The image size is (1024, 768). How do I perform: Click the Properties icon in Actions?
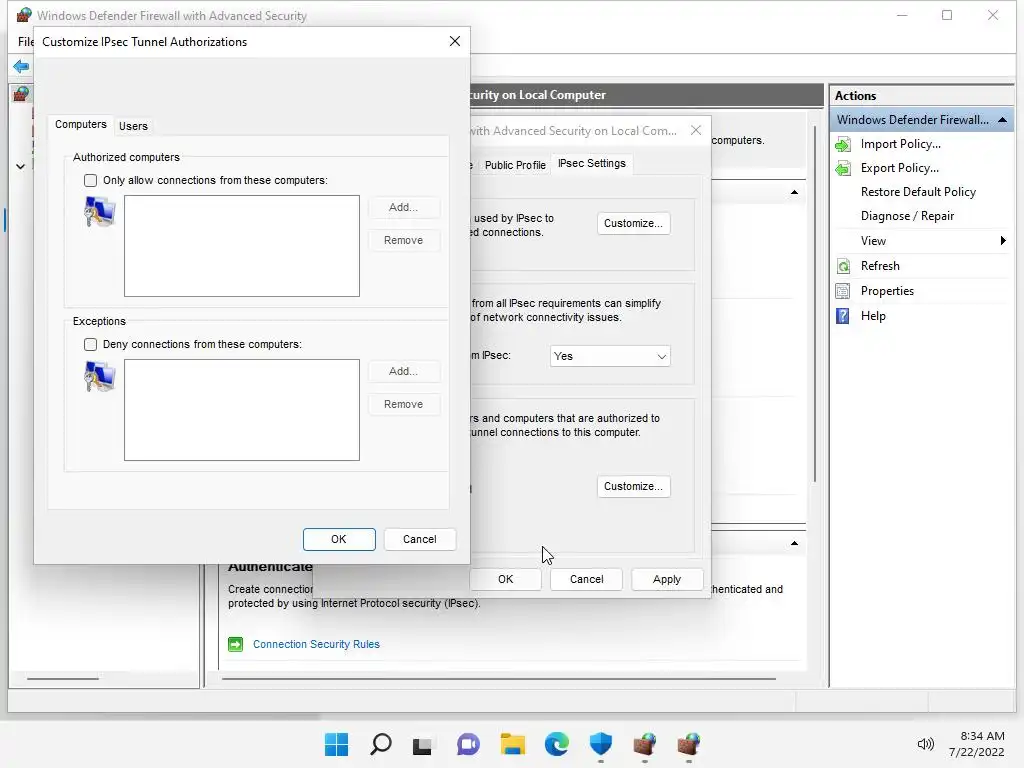point(843,291)
